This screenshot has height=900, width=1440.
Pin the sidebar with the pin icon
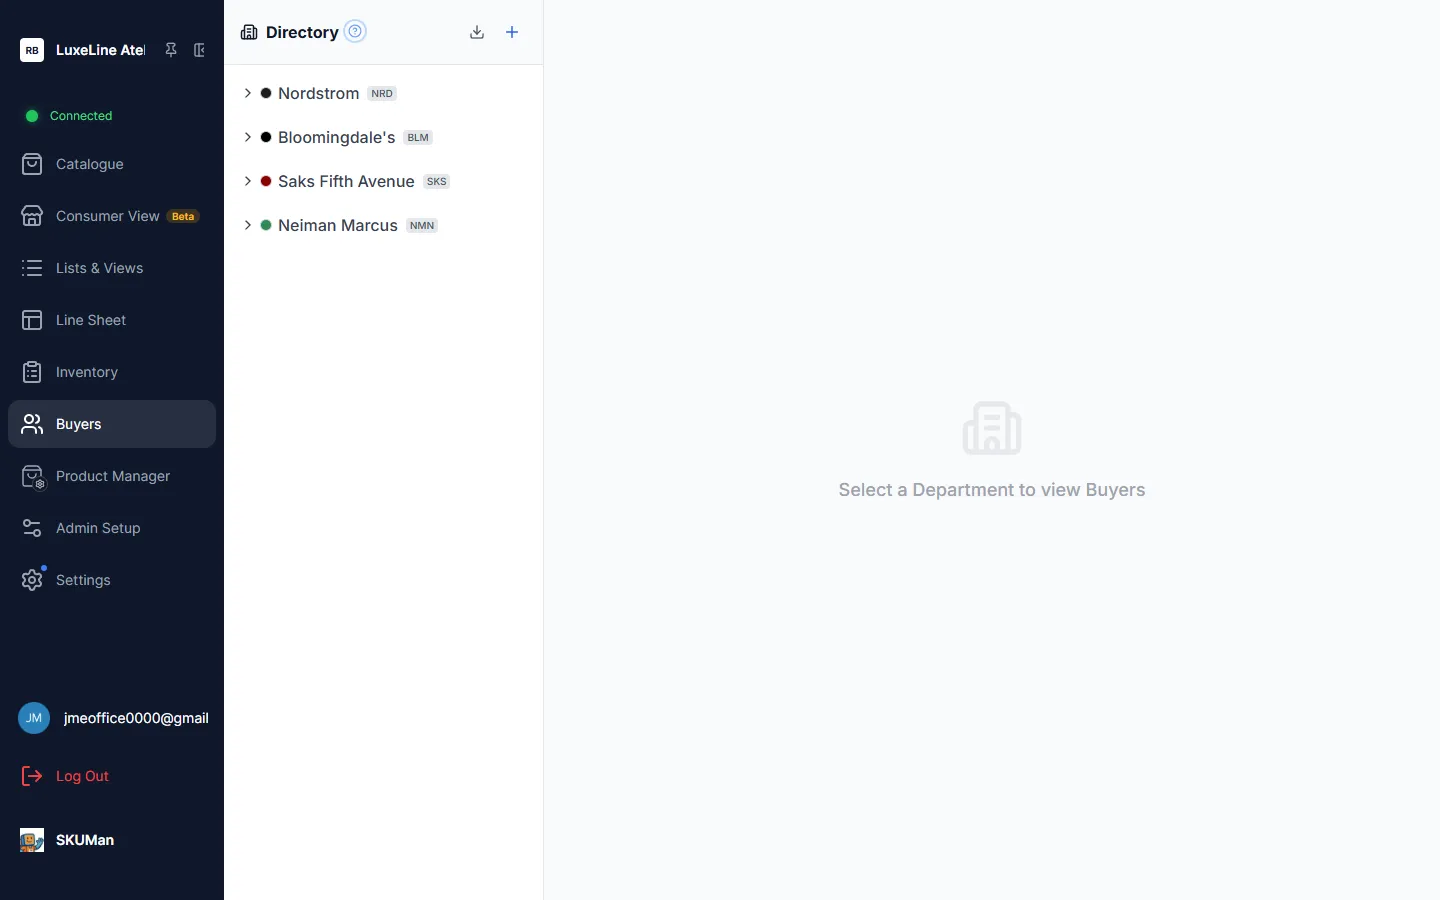(171, 50)
